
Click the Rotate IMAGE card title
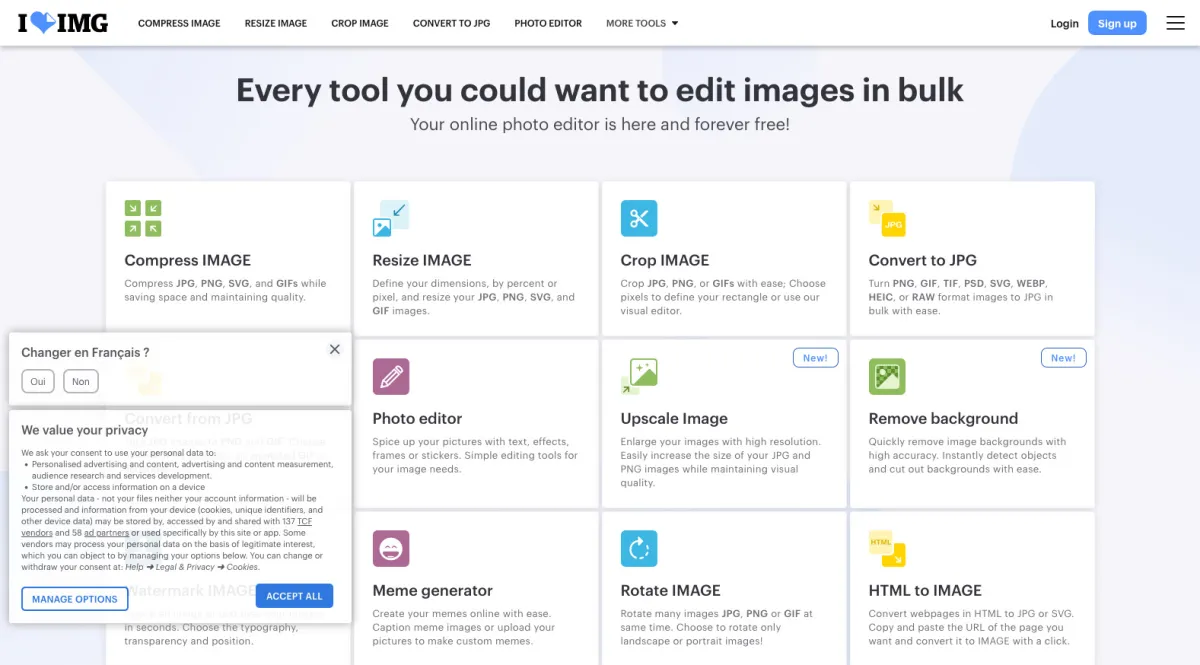pyautogui.click(x=671, y=590)
